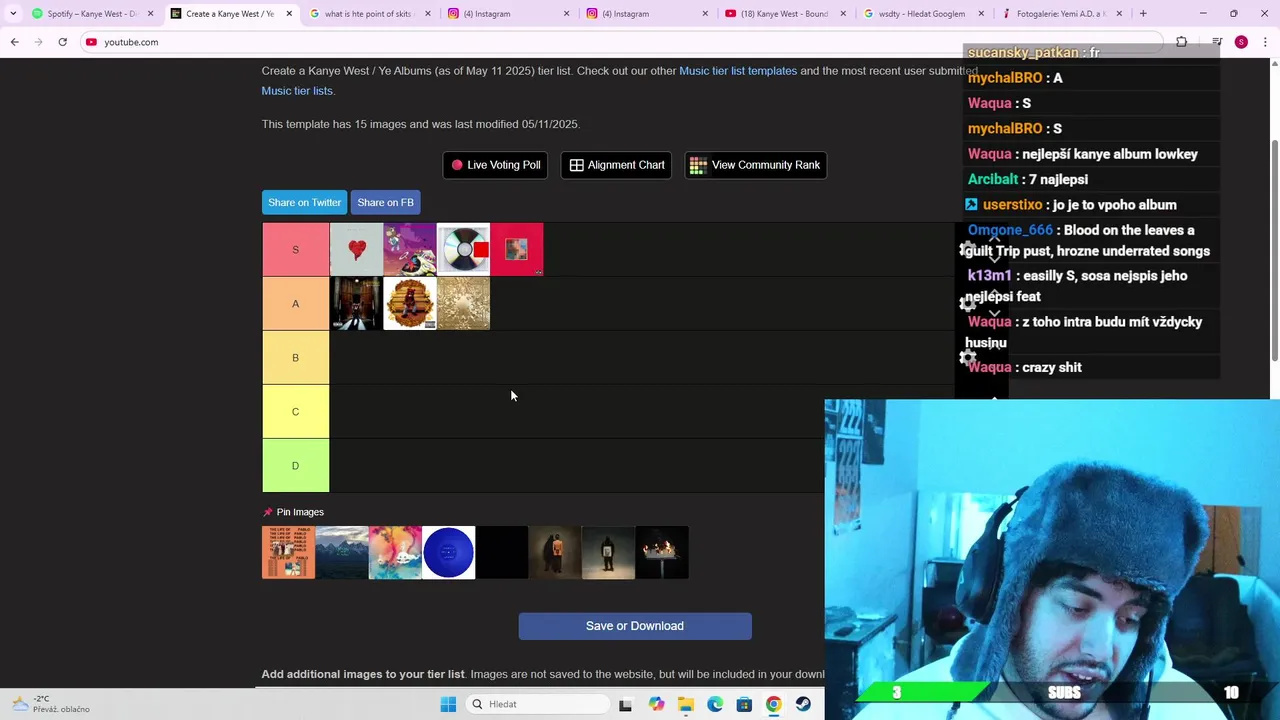This screenshot has height=720, width=1280.
Task: Open Copilot from the taskbar
Action: (x=656, y=704)
